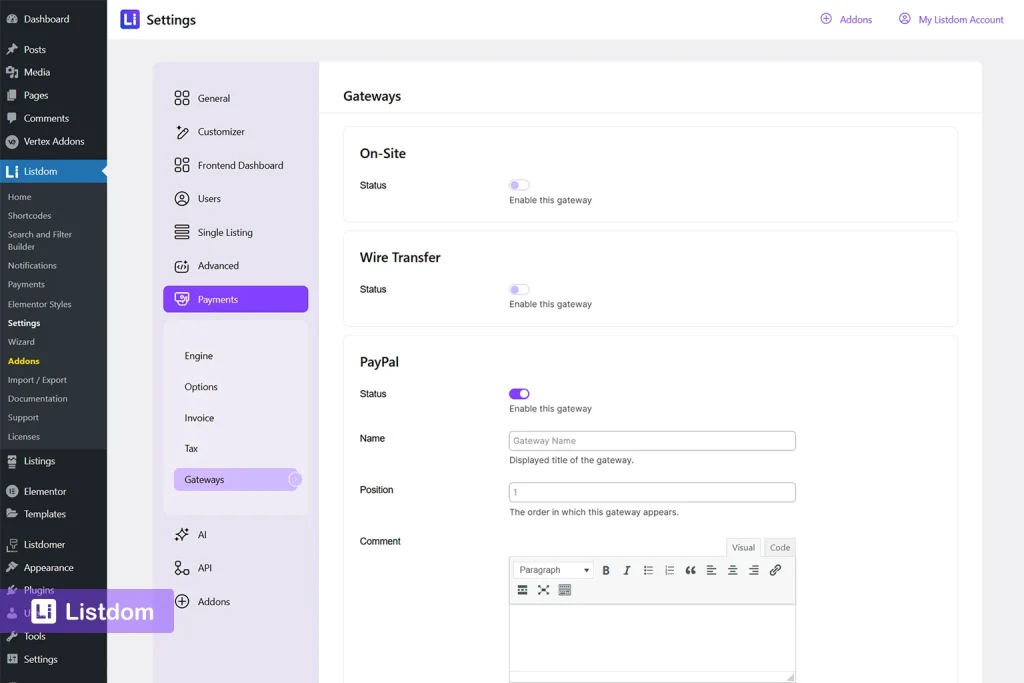Disable the PayPal gateway status toggle
Screen dimensions: 1024x683
point(519,393)
